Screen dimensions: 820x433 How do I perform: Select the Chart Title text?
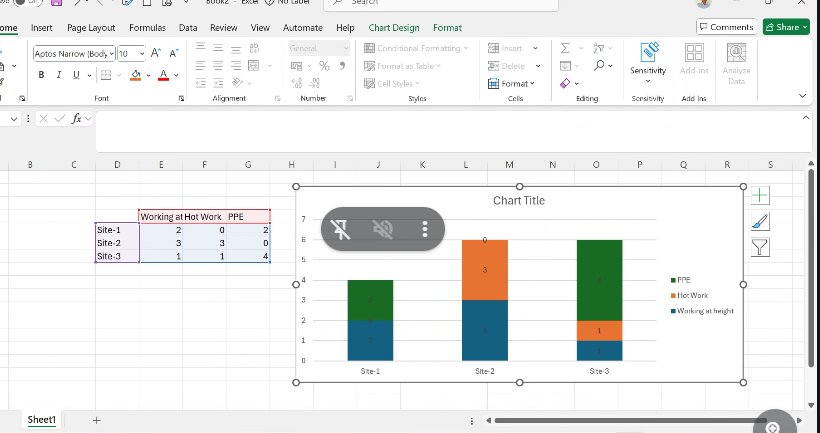click(519, 200)
